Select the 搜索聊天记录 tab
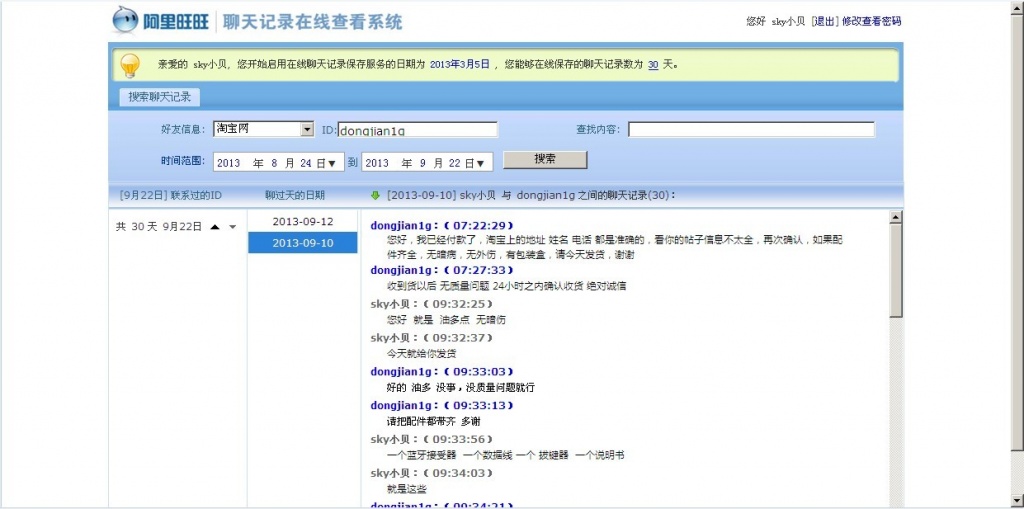 (x=159, y=97)
